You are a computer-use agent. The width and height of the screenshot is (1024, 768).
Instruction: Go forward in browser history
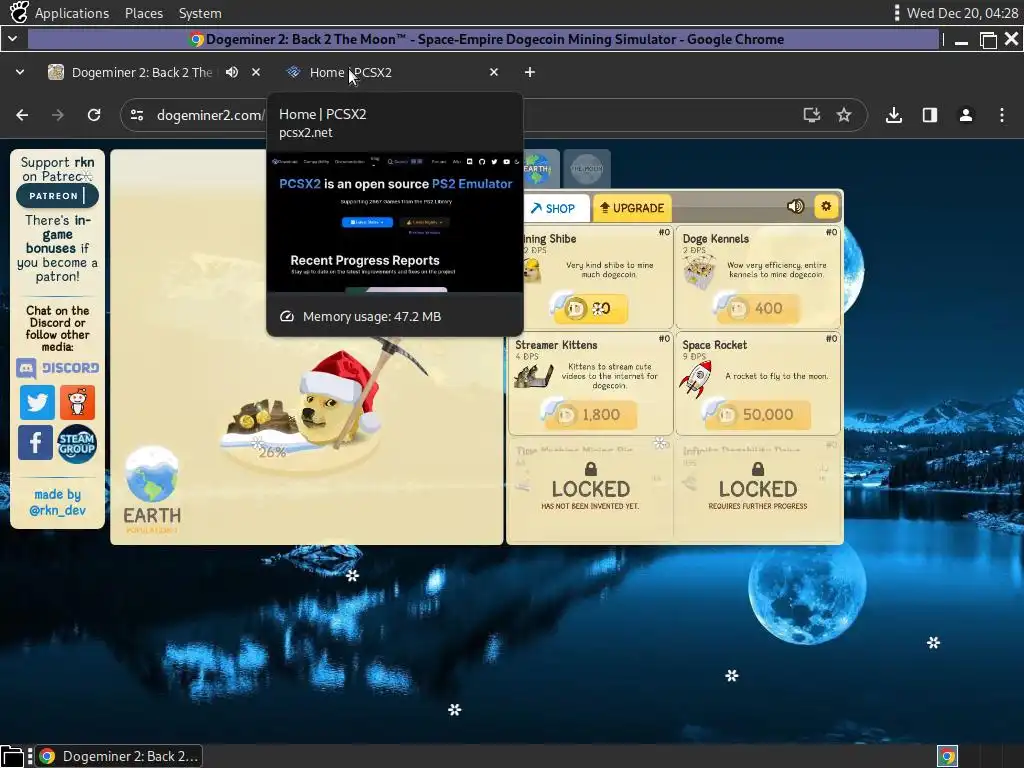pos(58,115)
